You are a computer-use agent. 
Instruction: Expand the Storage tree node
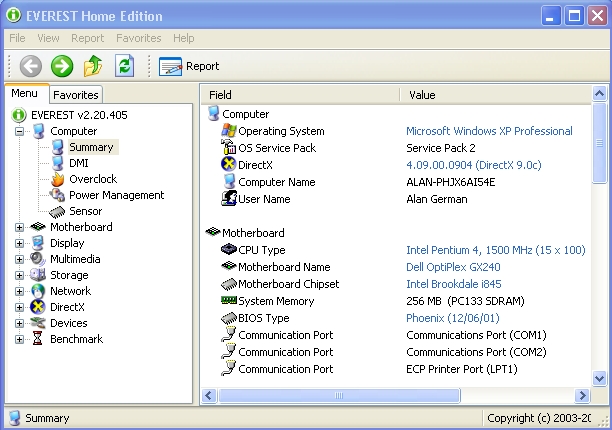[x=19, y=275]
